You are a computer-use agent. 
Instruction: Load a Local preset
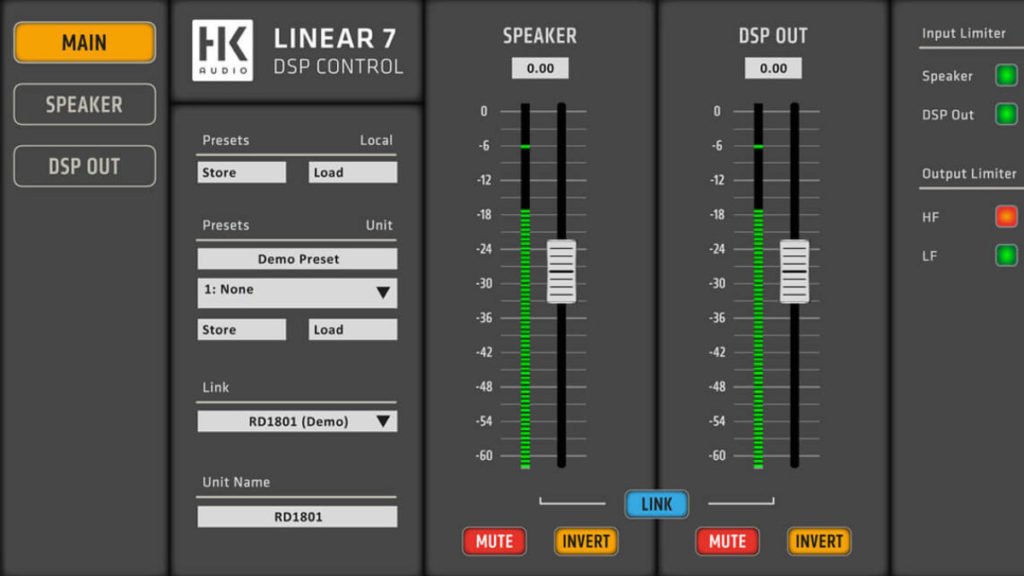[x=353, y=172]
